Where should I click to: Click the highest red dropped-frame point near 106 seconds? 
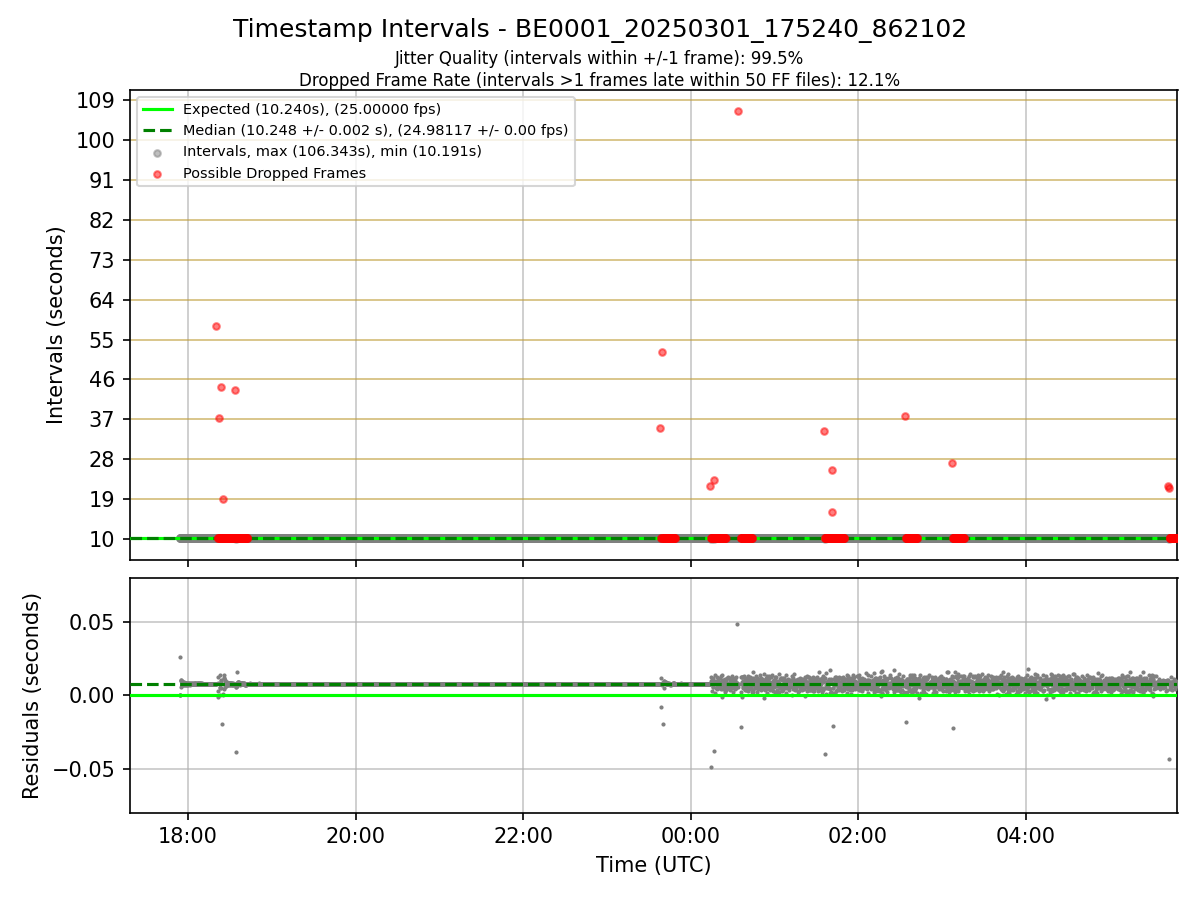[738, 111]
